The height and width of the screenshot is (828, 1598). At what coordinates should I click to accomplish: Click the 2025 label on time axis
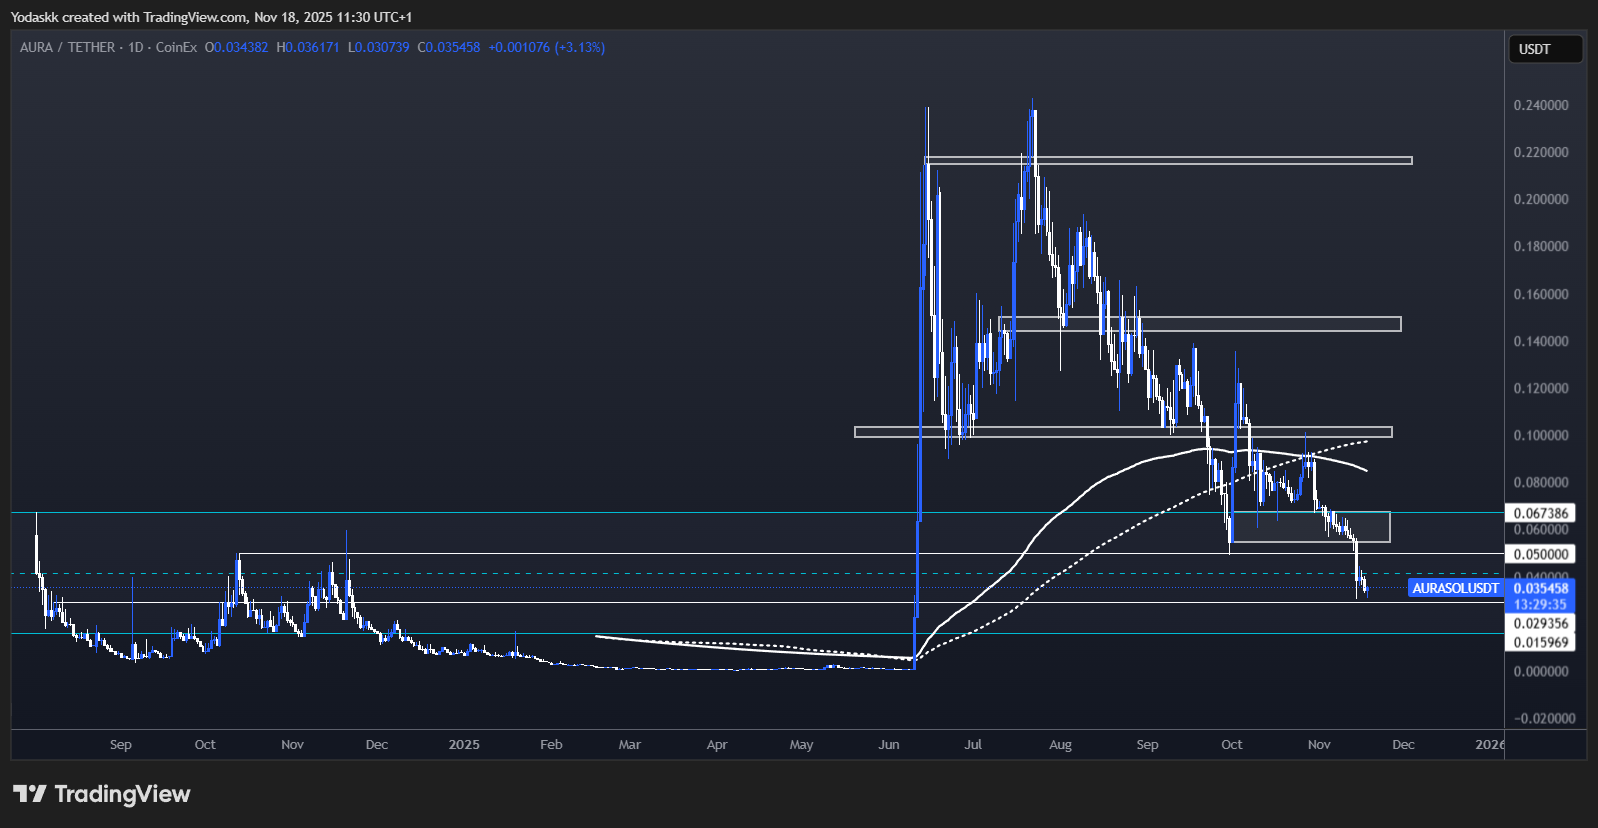464,745
